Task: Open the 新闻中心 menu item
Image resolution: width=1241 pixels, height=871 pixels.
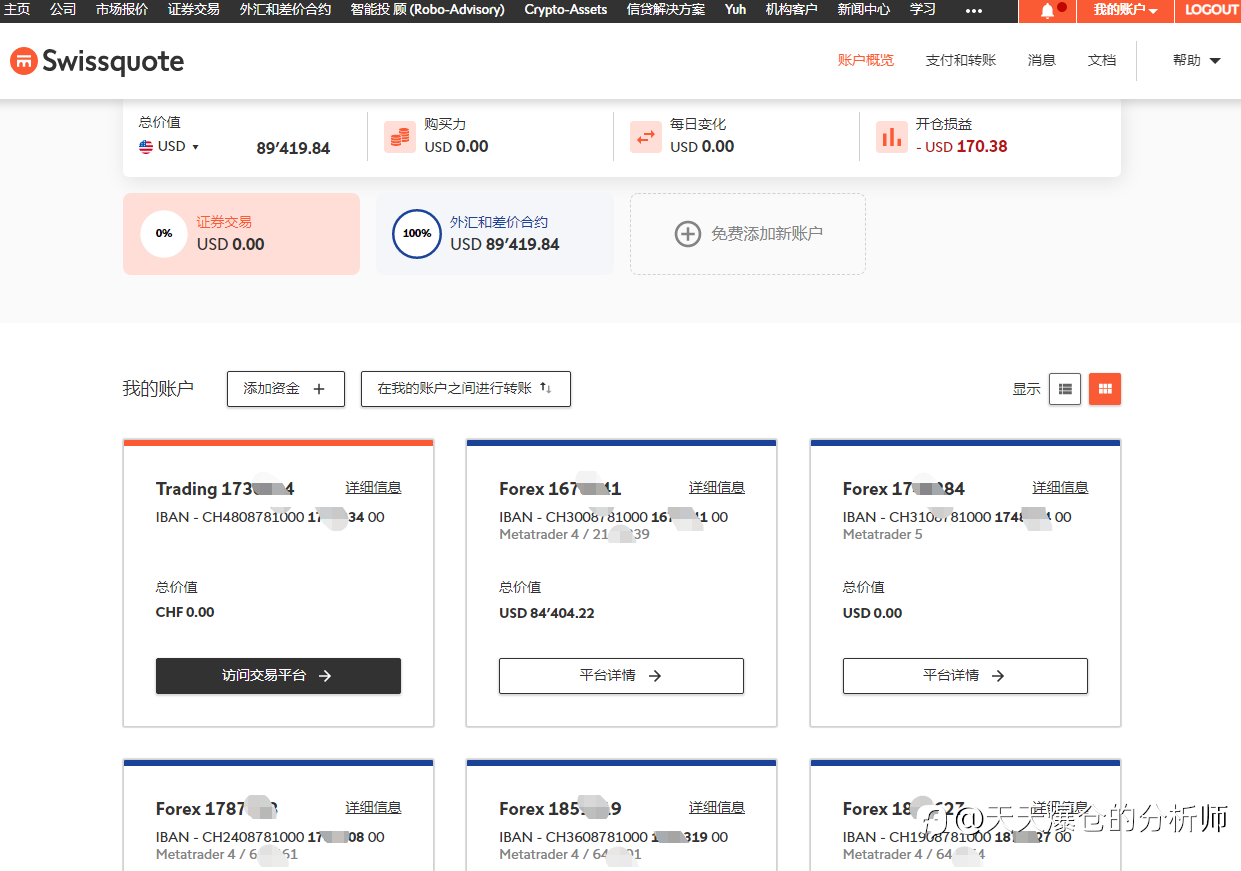Action: (x=864, y=9)
